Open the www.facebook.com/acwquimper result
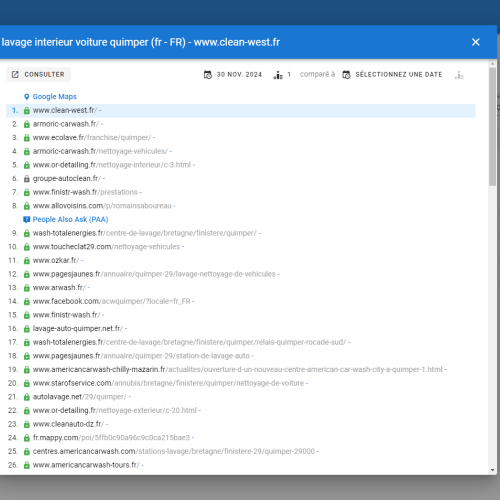The image size is (500, 500). point(112,301)
